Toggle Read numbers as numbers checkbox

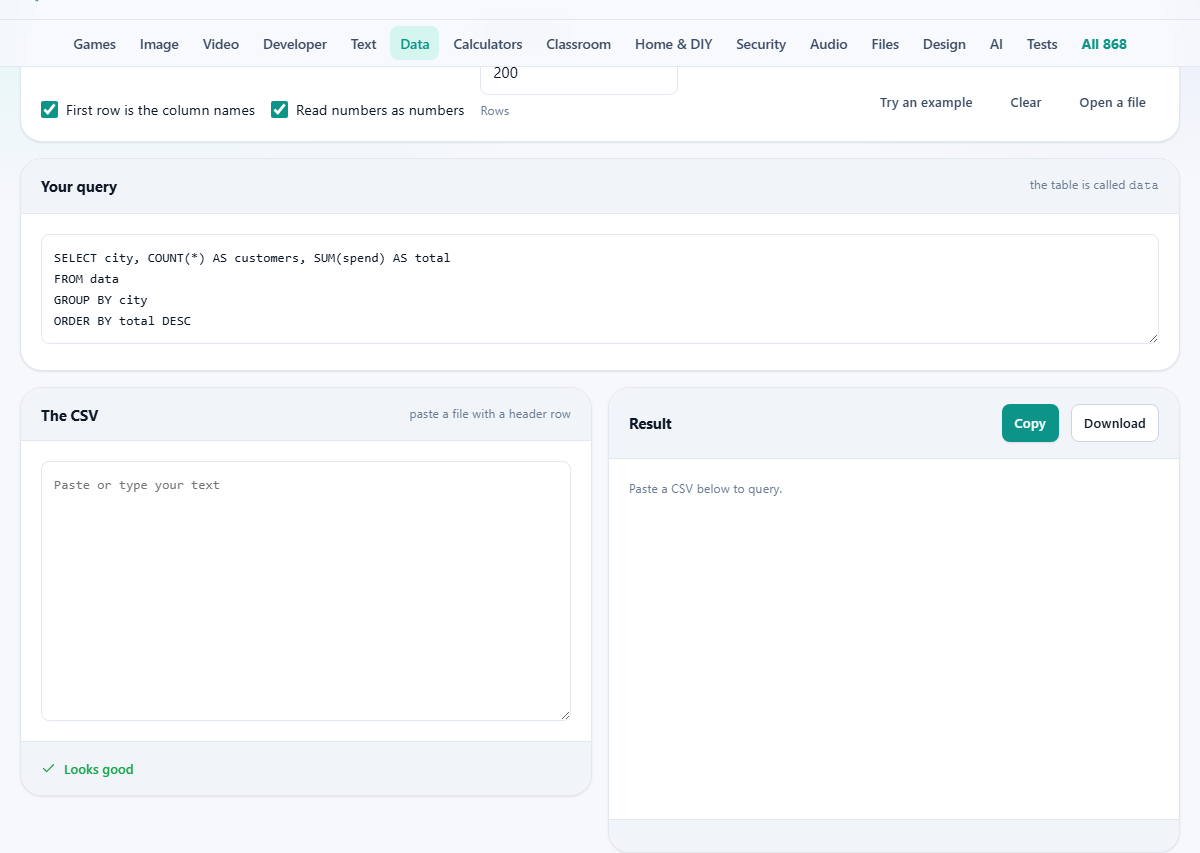click(x=280, y=110)
